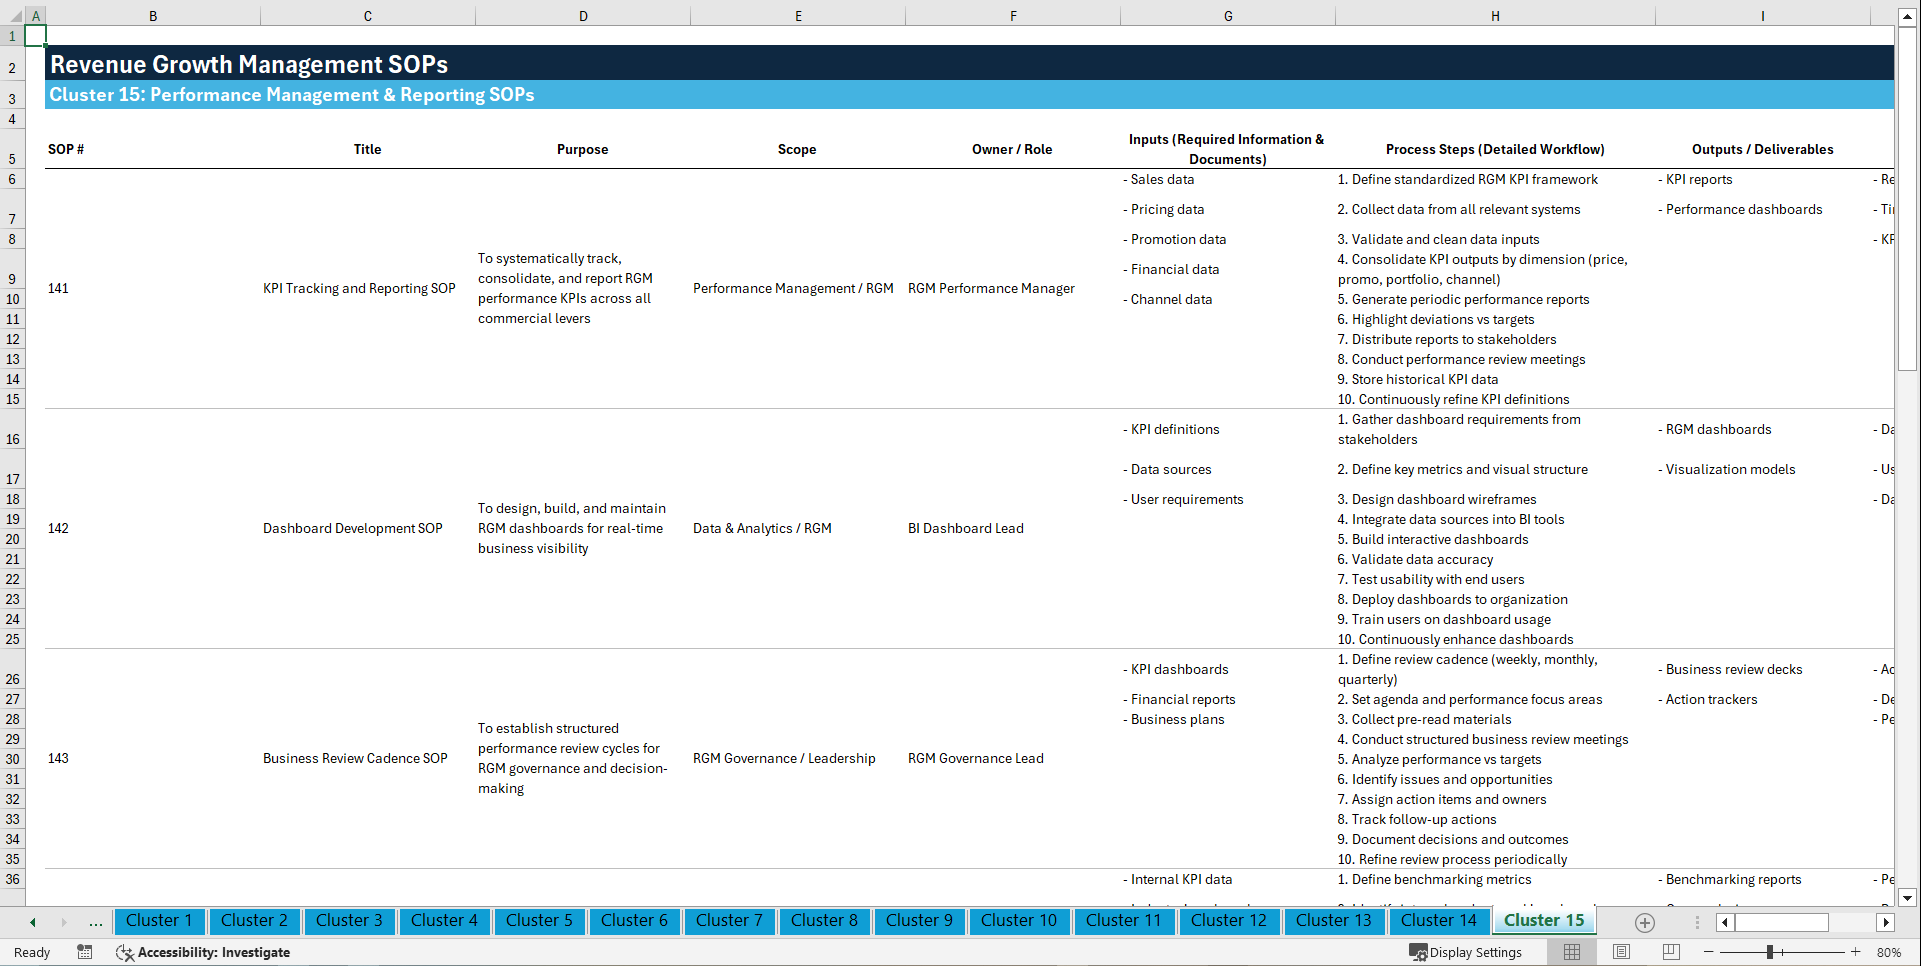Switch to the Cluster 3 sheet tab
This screenshot has height=966, width=1921.
(x=349, y=921)
